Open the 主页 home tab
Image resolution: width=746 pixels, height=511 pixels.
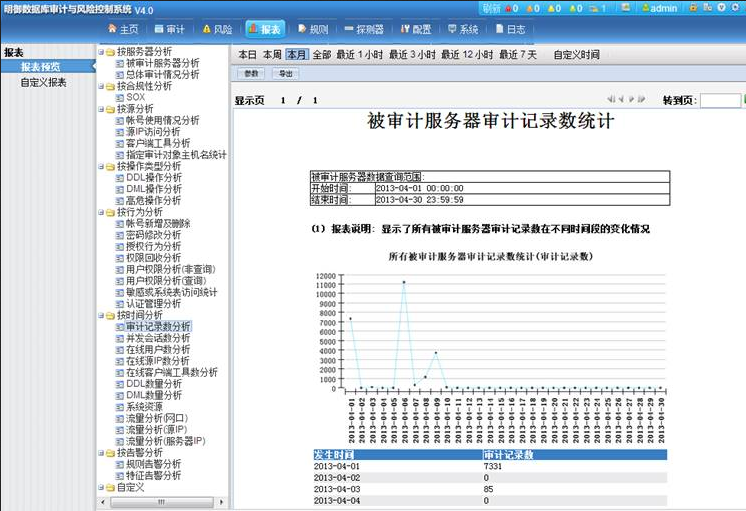coord(123,29)
